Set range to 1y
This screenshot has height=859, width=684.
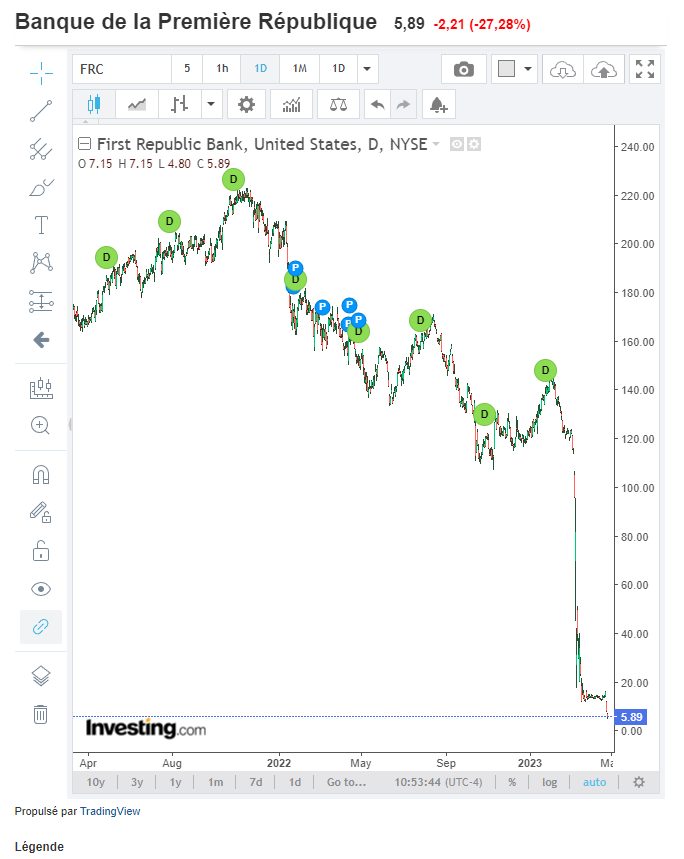point(175,782)
